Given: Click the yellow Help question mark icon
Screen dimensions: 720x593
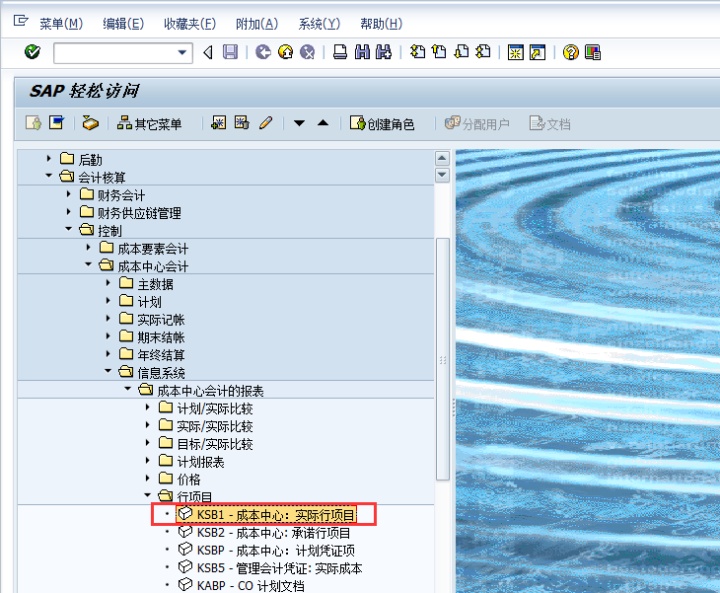Looking at the screenshot, I should pos(570,52).
